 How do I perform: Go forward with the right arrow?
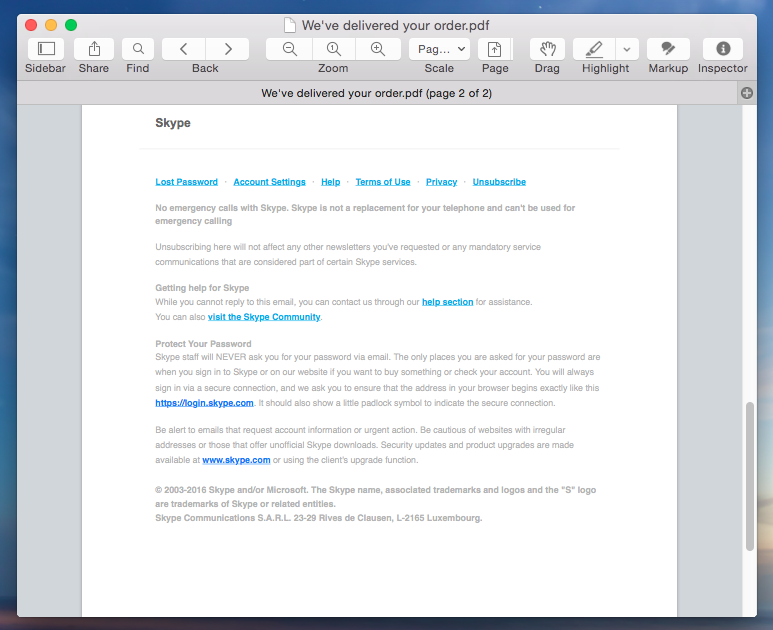227,49
